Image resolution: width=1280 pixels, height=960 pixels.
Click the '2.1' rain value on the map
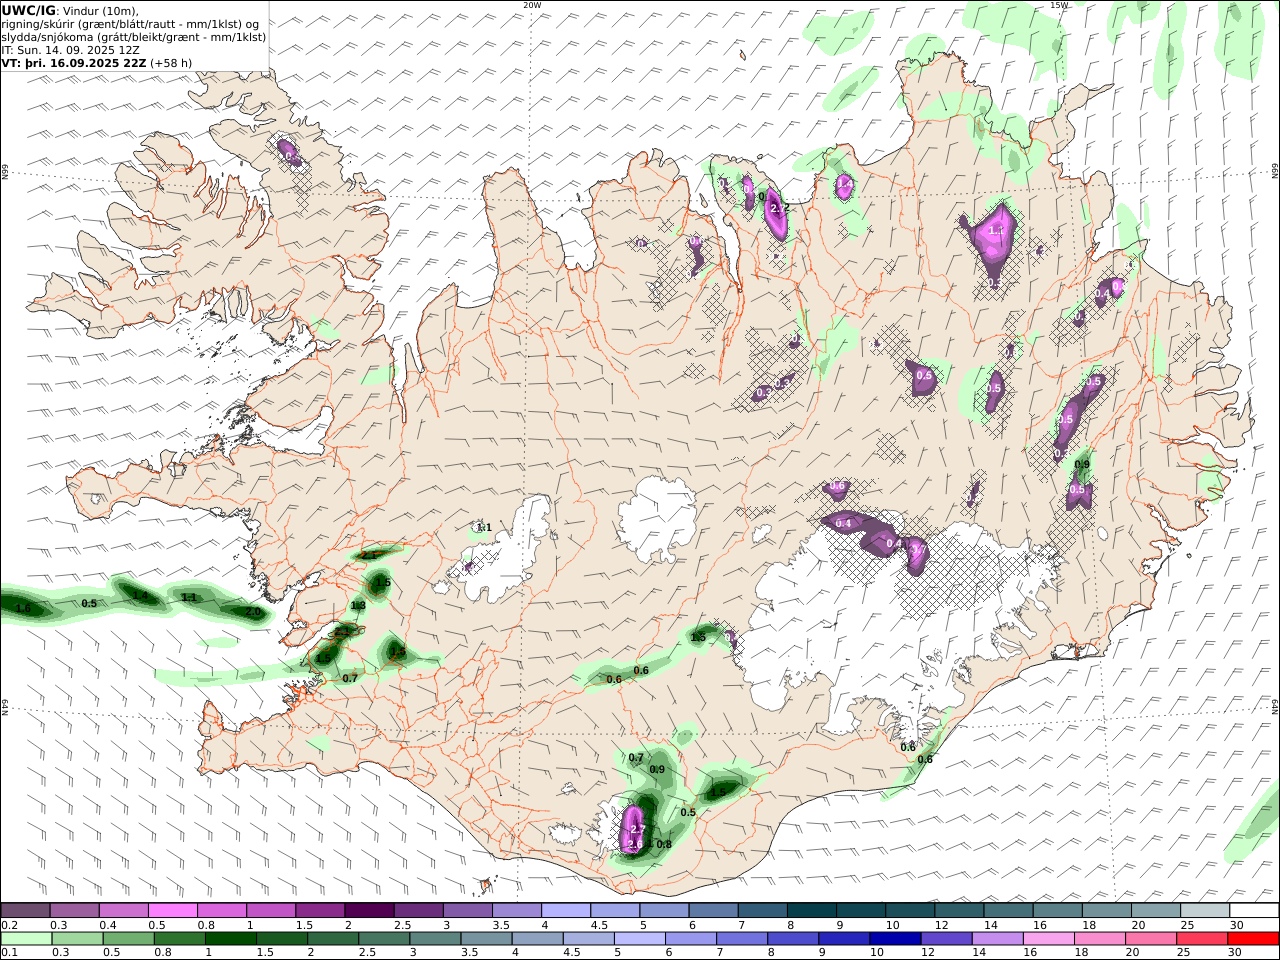[368, 555]
